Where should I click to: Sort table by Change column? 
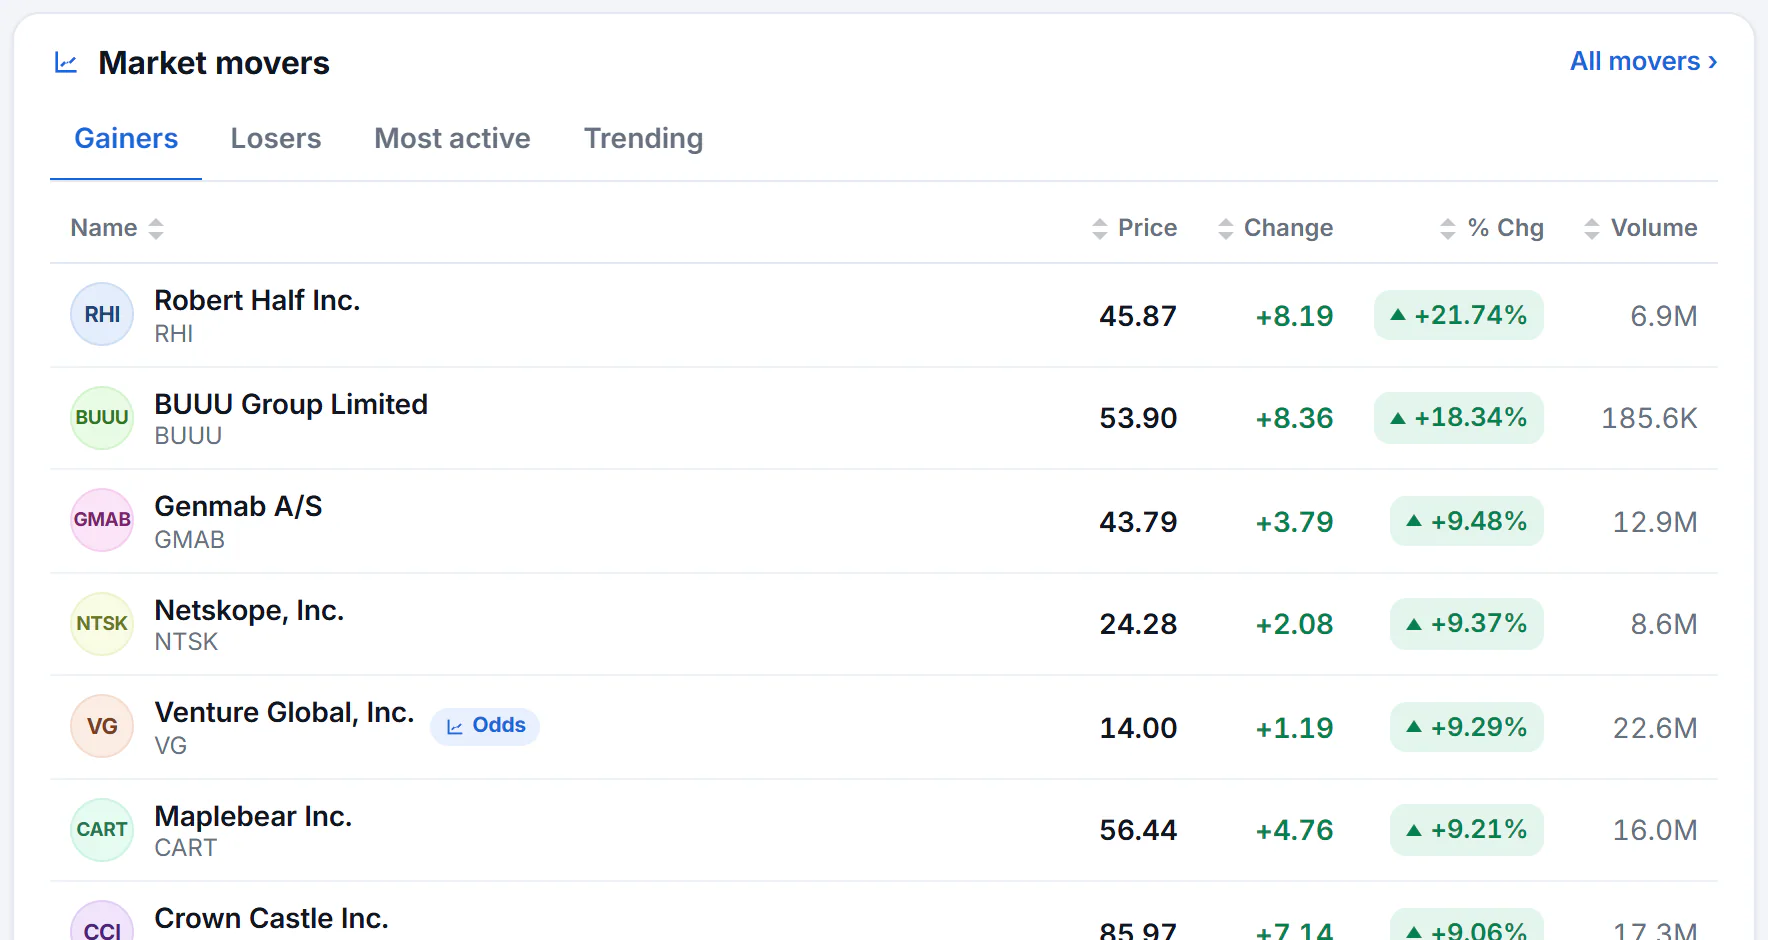pos(1275,228)
